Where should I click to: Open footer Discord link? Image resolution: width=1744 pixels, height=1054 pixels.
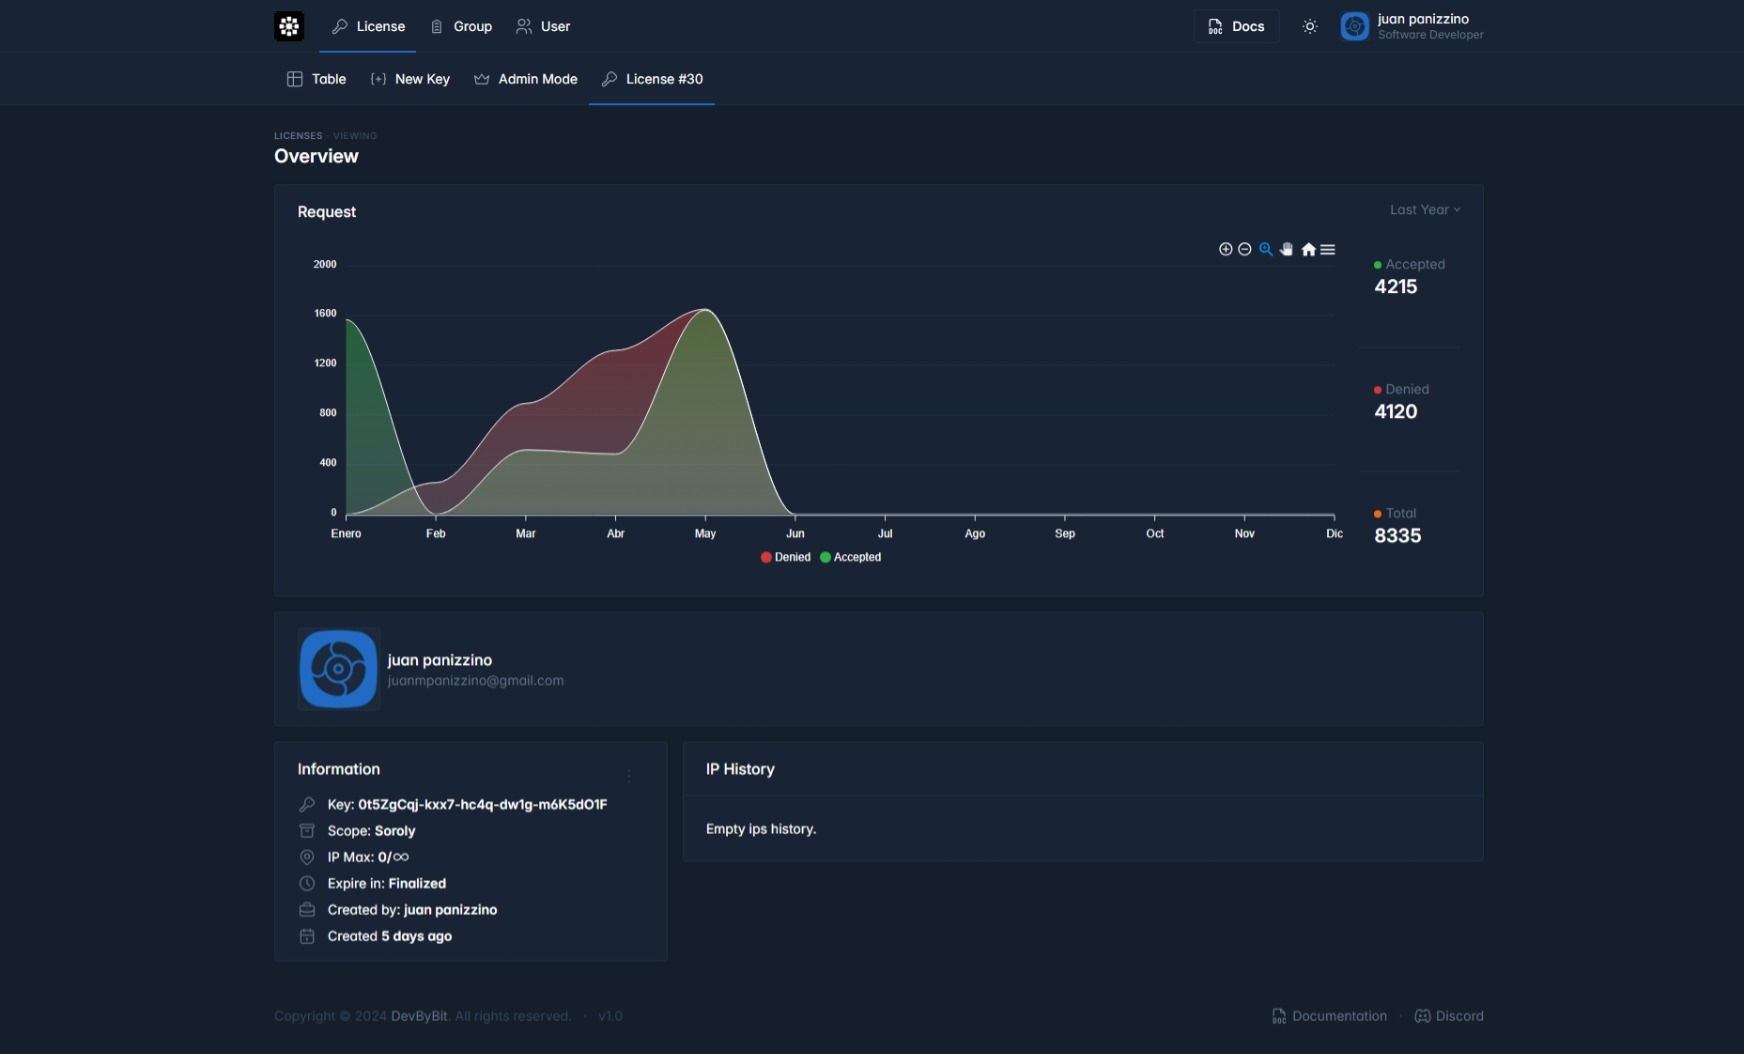coord(1449,1016)
